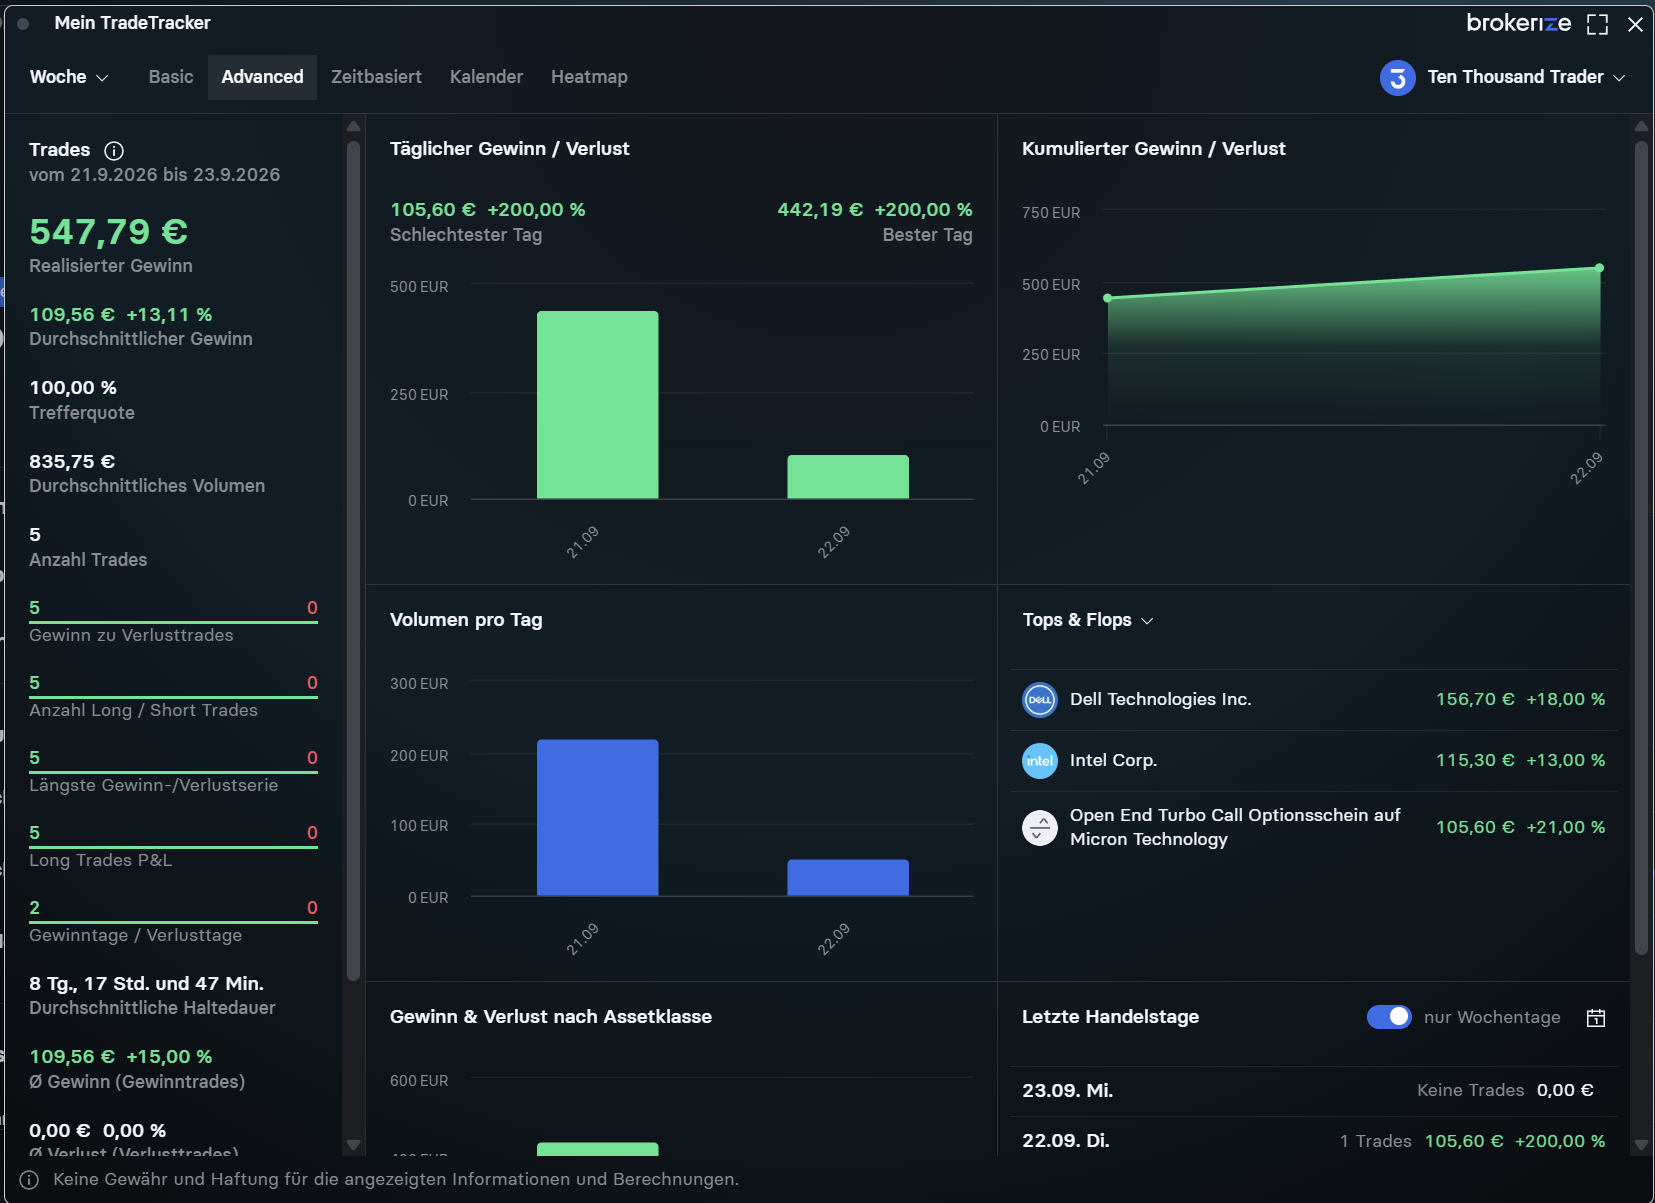Click the up arrow of the Trades panel scrollbar
Screen dimensions: 1655x1203
(353, 126)
